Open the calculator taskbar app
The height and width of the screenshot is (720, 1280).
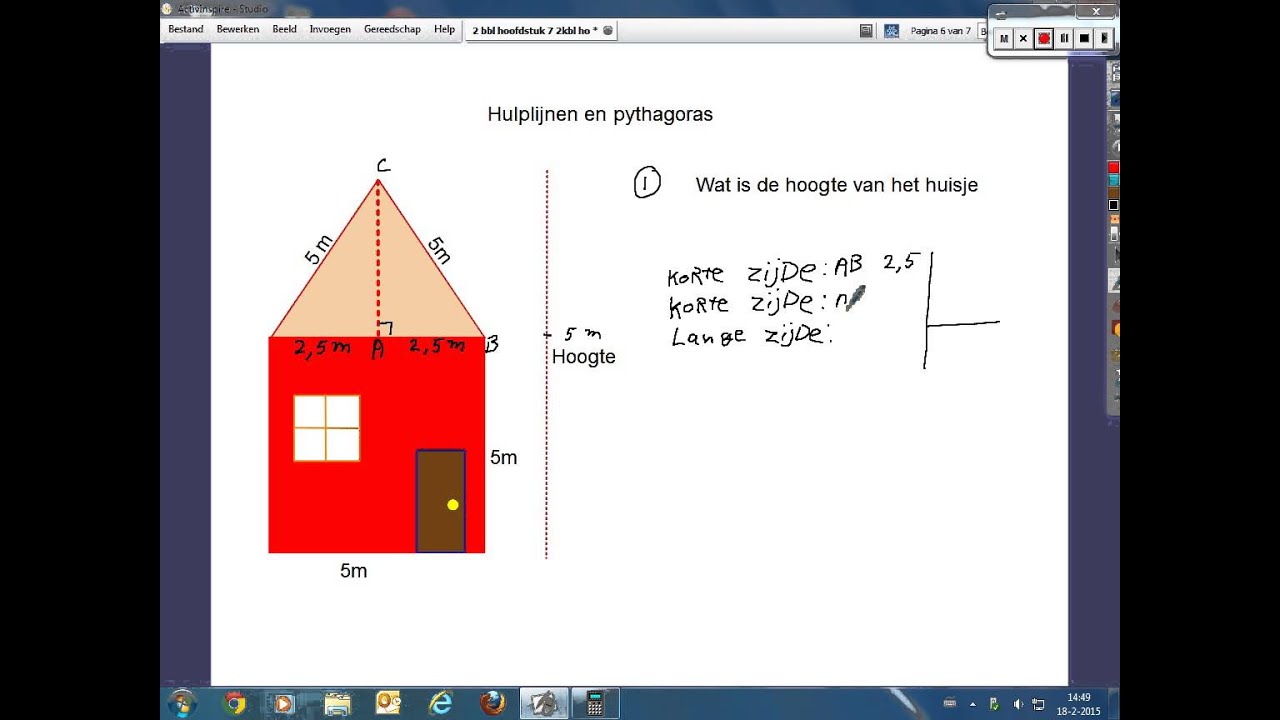pos(596,703)
